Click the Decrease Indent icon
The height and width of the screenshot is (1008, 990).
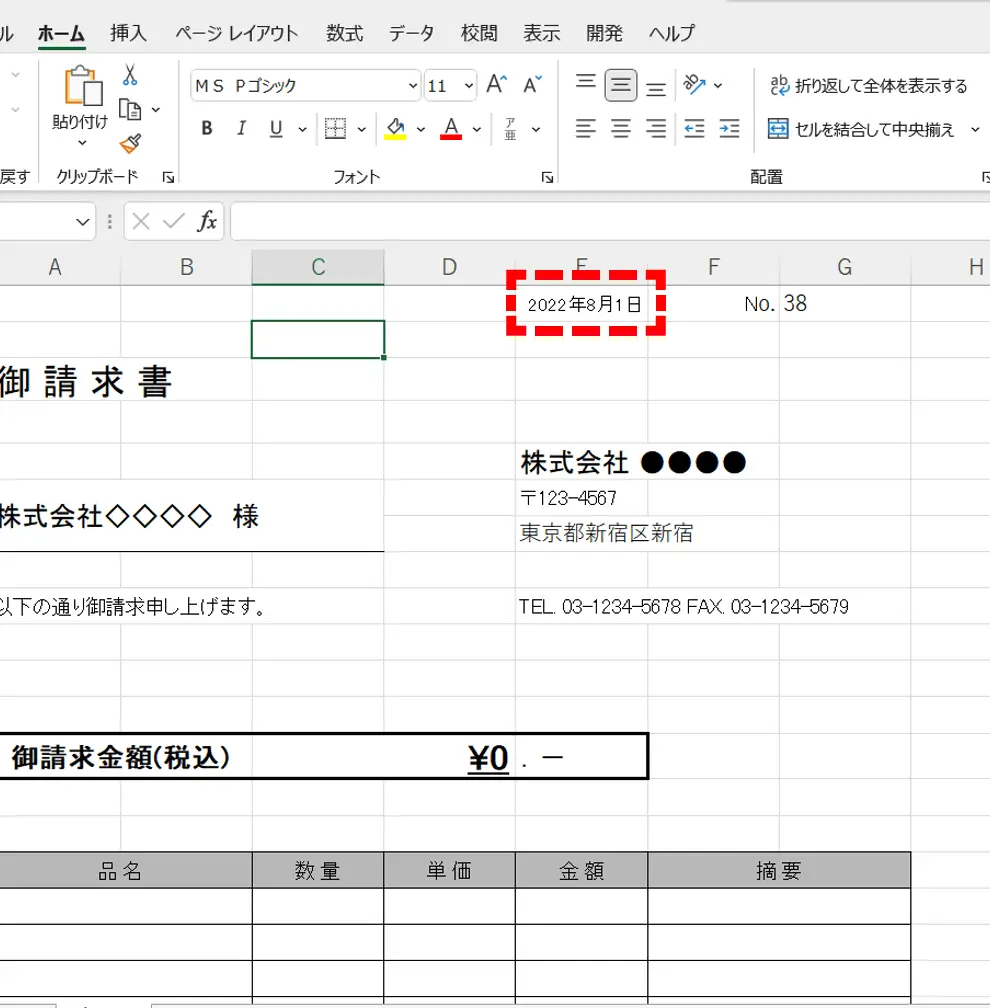pos(694,128)
